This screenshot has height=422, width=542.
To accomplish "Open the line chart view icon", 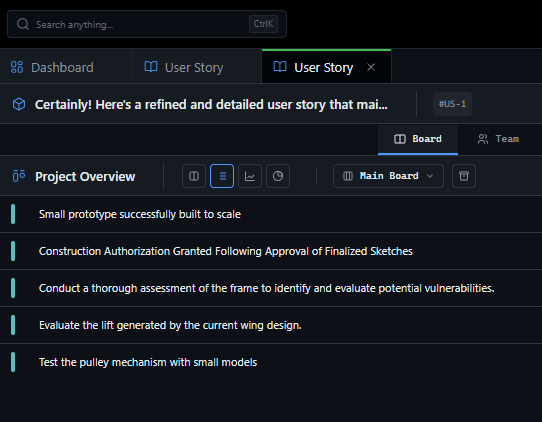I will pyautogui.click(x=250, y=176).
